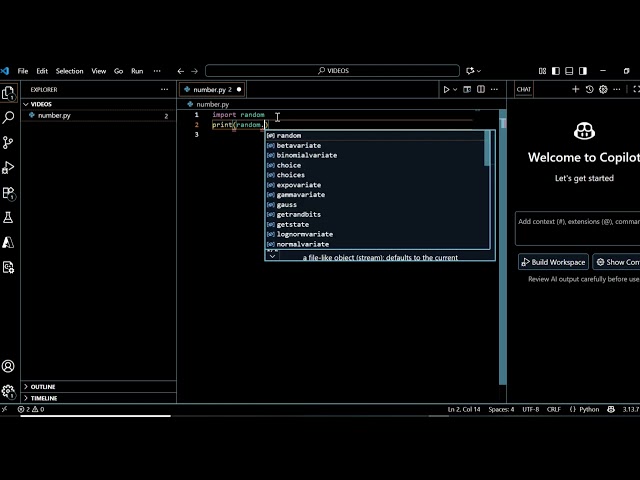Toggle the bottom panel
Image resolution: width=640 pixels, height=480 pixels.
569,71
